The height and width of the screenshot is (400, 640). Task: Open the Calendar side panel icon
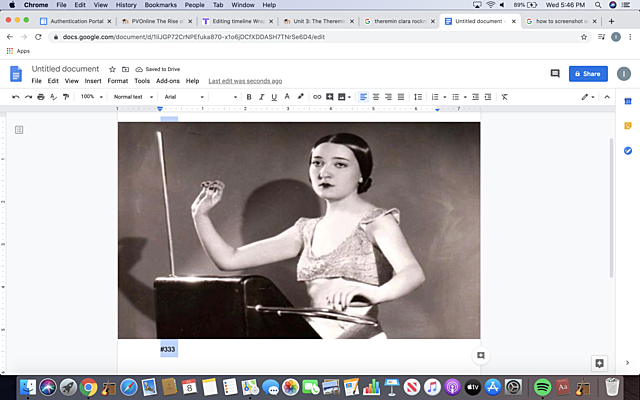628,101
